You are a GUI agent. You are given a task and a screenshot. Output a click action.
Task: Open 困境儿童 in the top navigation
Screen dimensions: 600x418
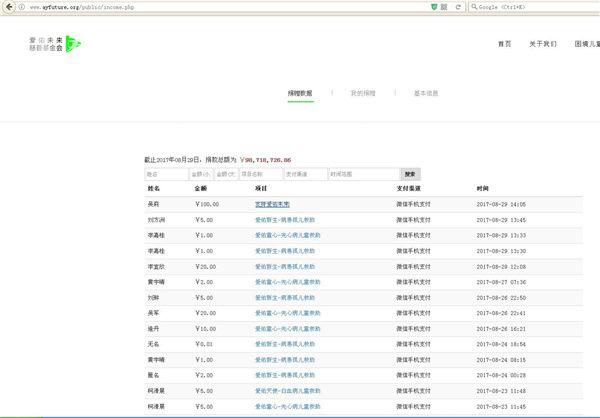586,44
